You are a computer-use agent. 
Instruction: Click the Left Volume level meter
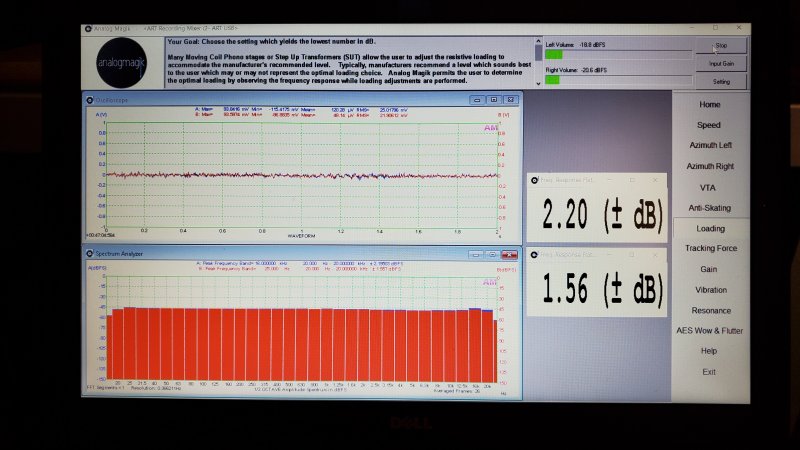618,55
